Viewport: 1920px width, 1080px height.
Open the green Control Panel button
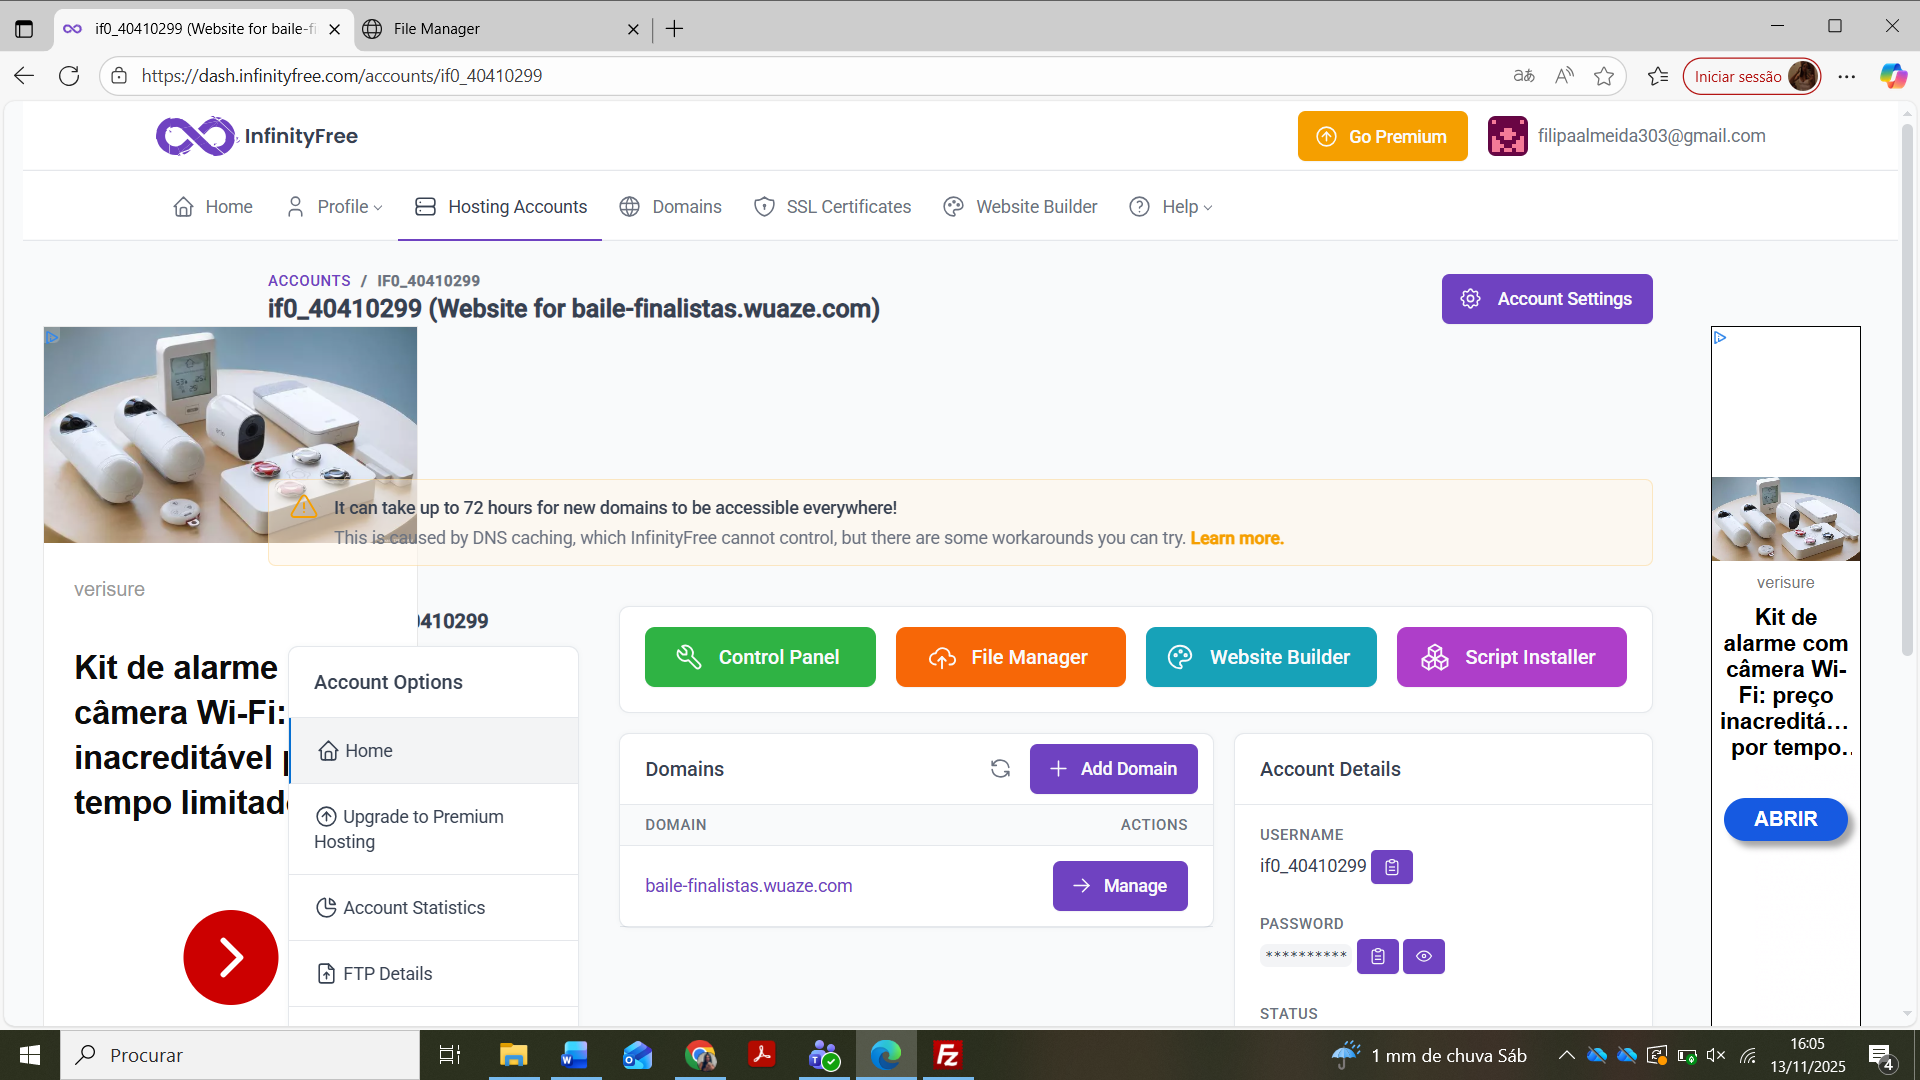coord(760,657)
